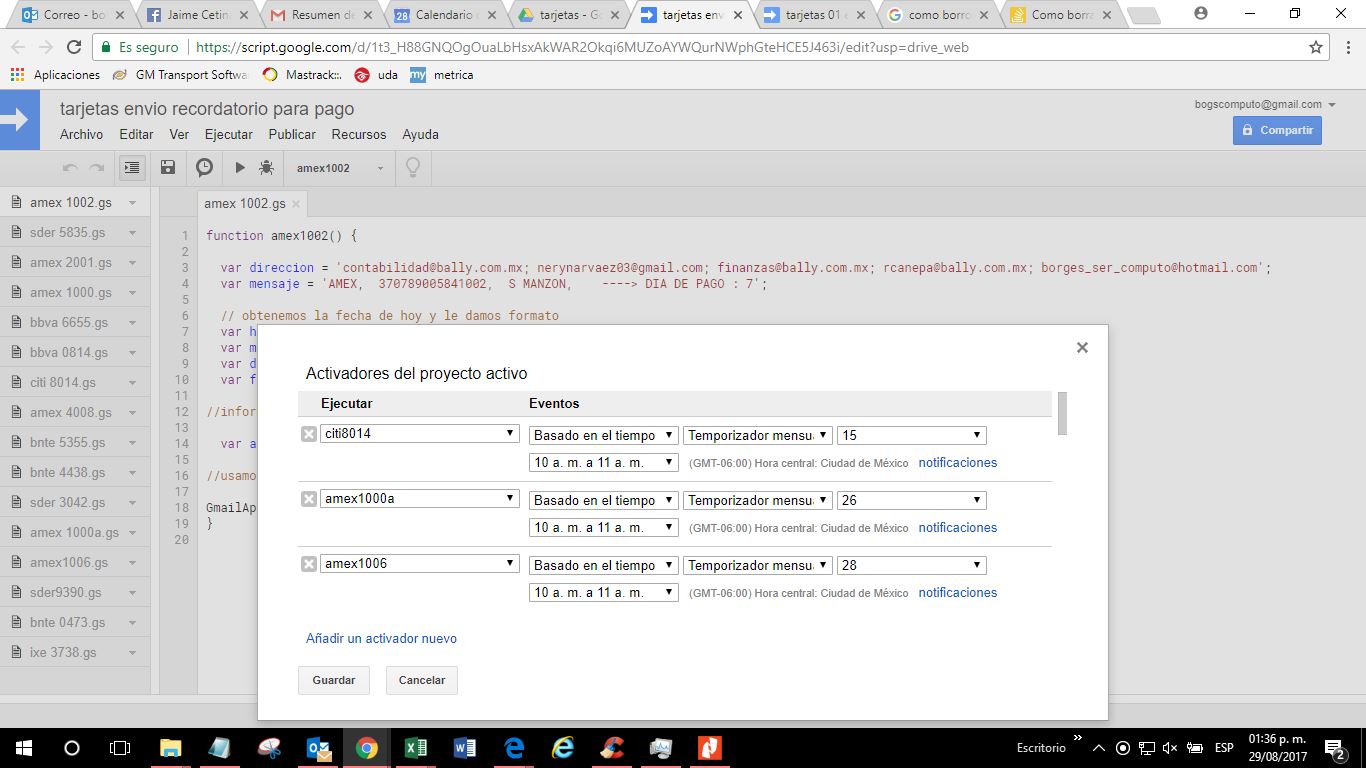This screenshot has height=768, width=1366.
Task: Open Word from the taskbar
Action: [465, 747]
